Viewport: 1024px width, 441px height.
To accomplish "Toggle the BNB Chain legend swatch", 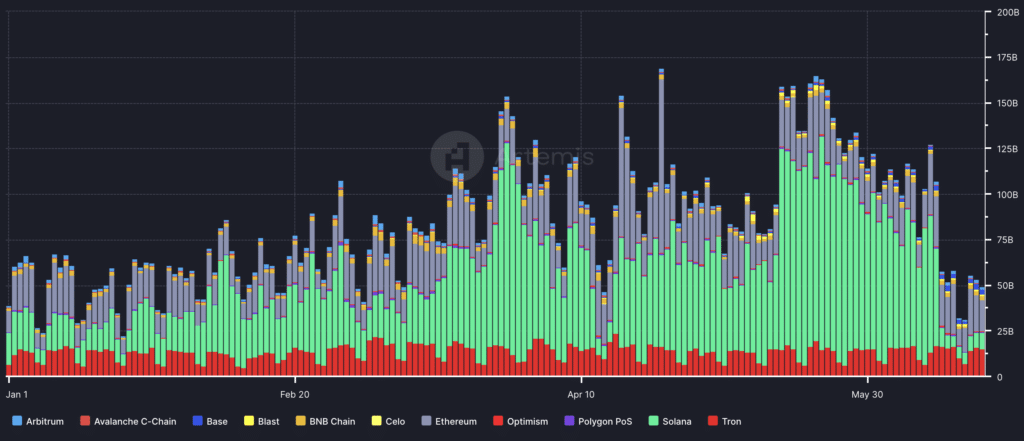I will click(x=300, y=421).
